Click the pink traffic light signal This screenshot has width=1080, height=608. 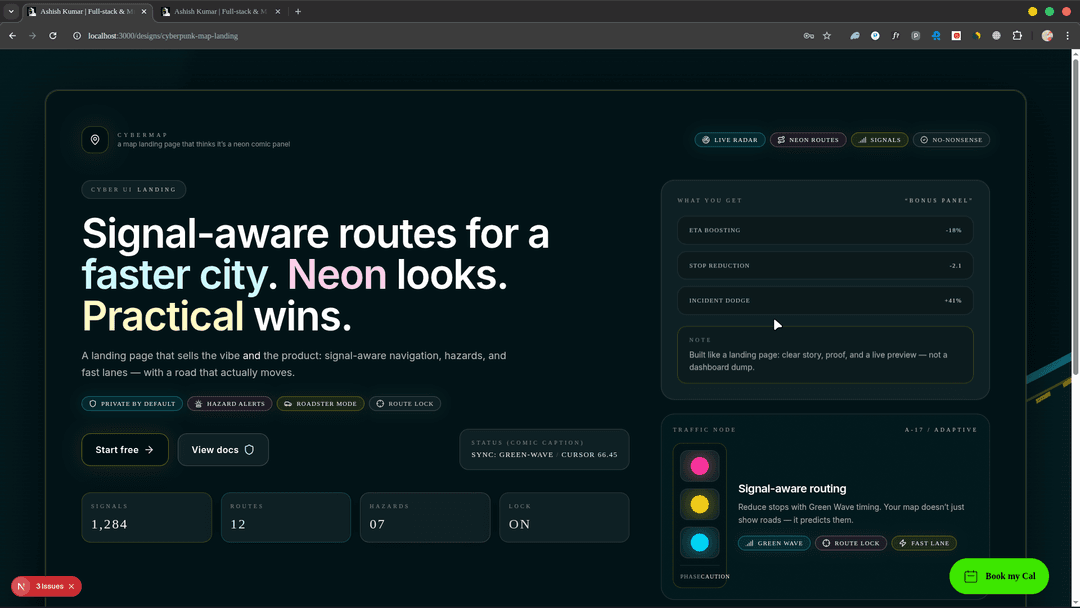[700, 466]
